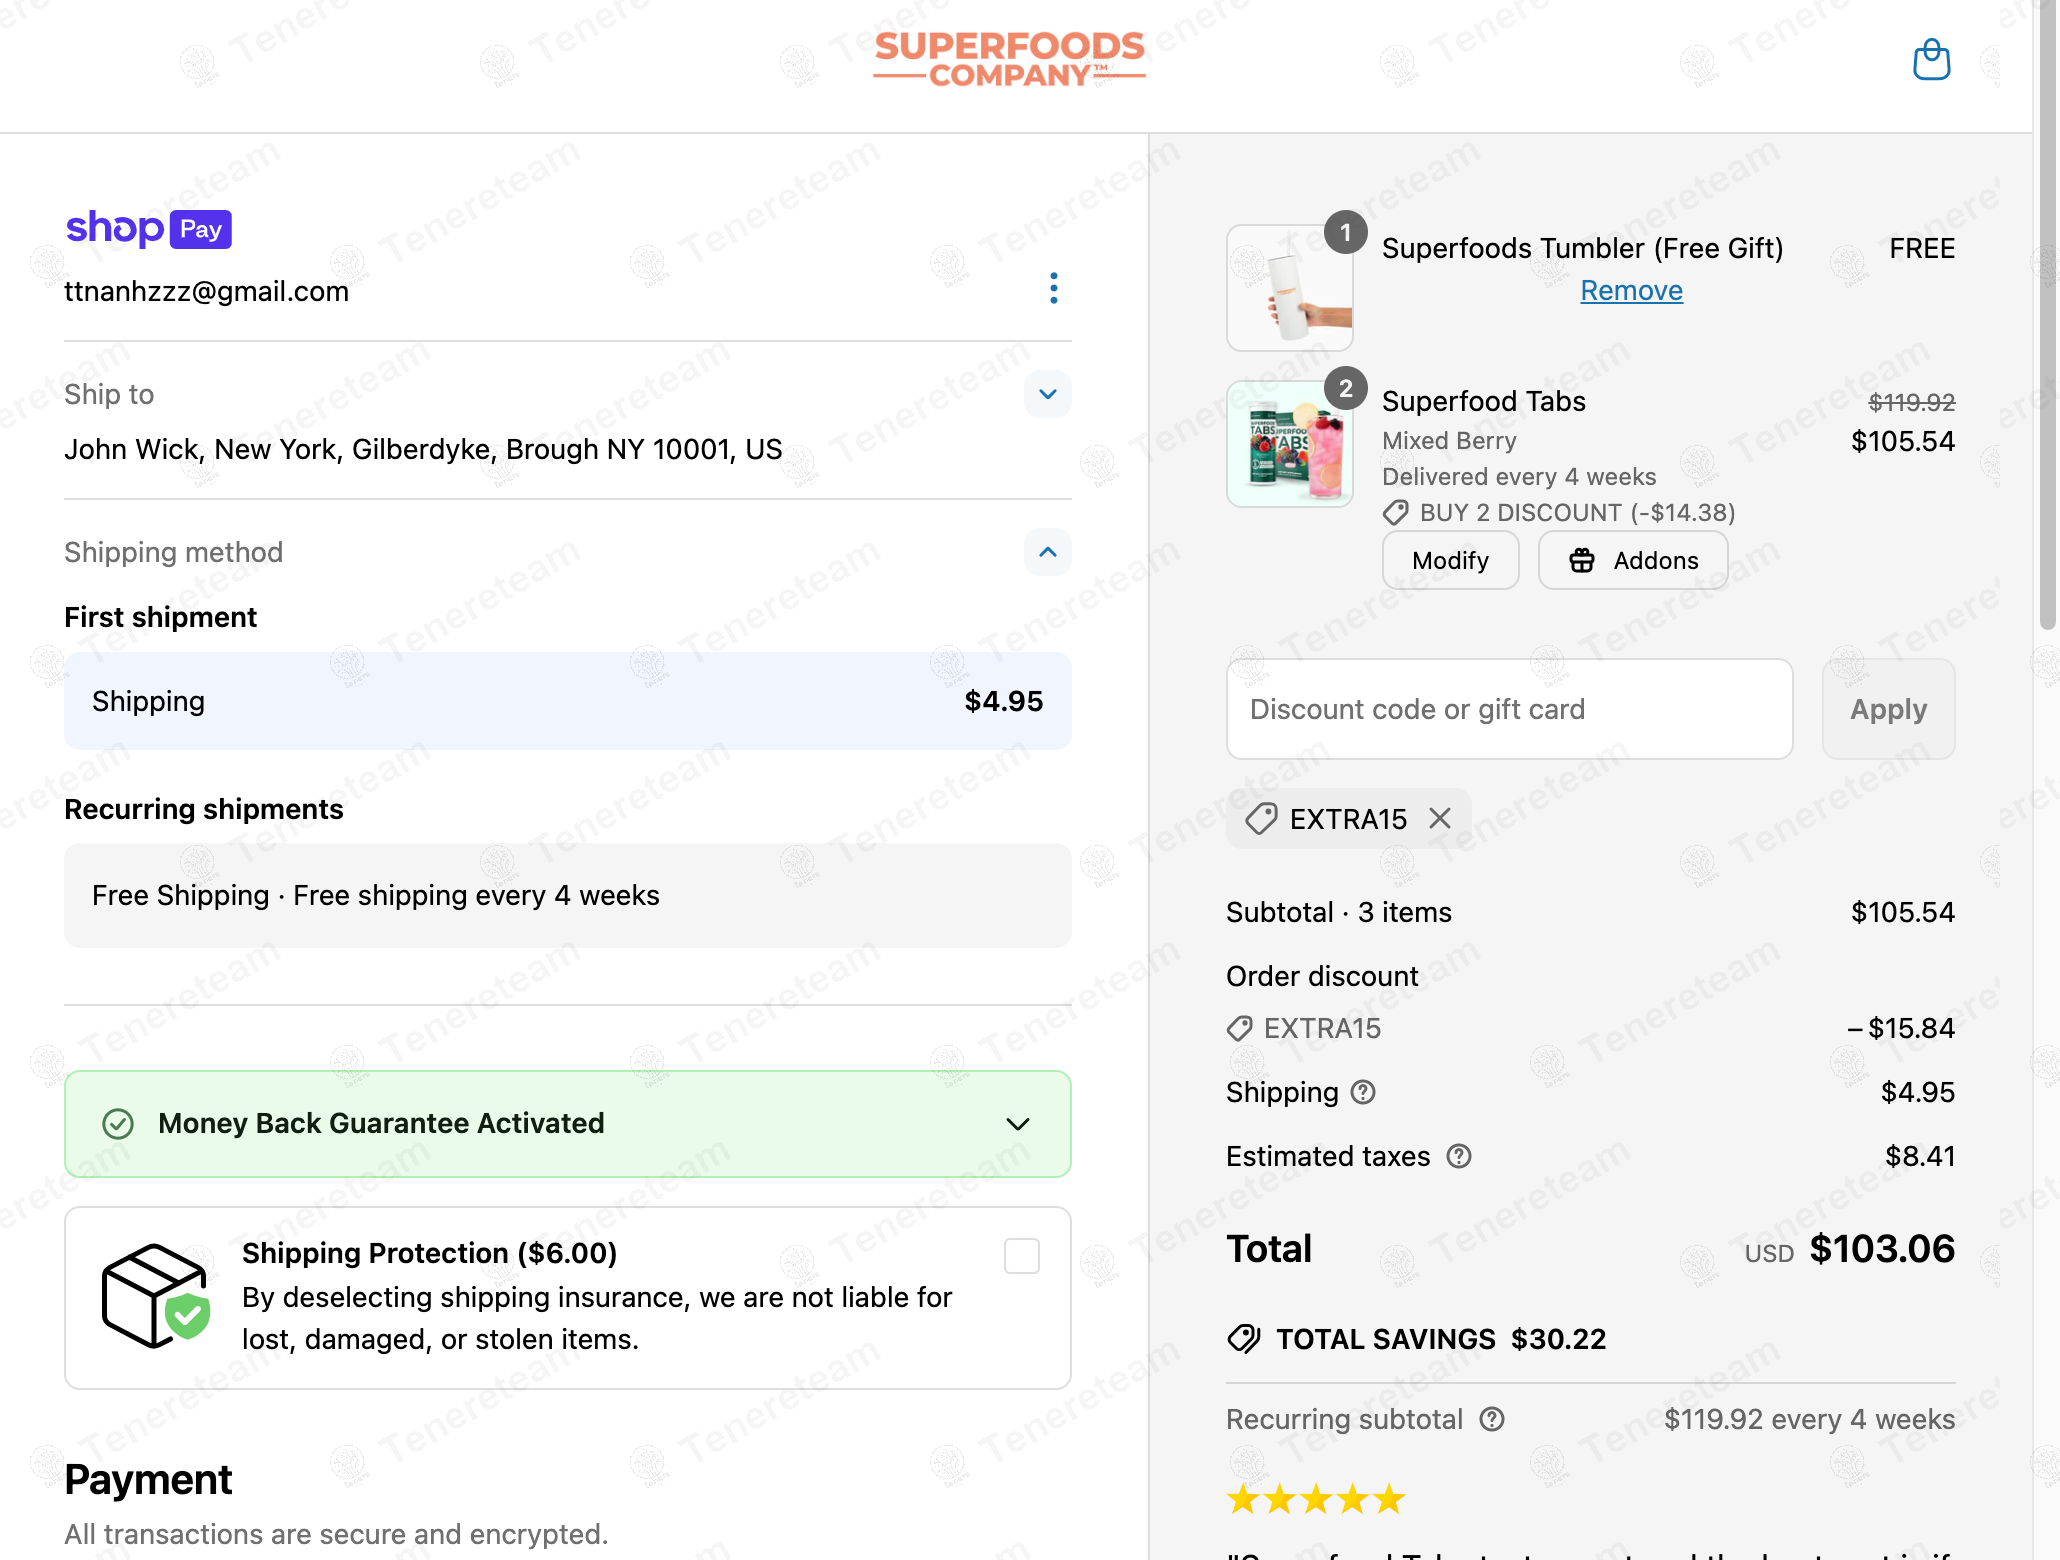
Task: Click the gift icon in the Addons button
Action: pos(1582,560)
